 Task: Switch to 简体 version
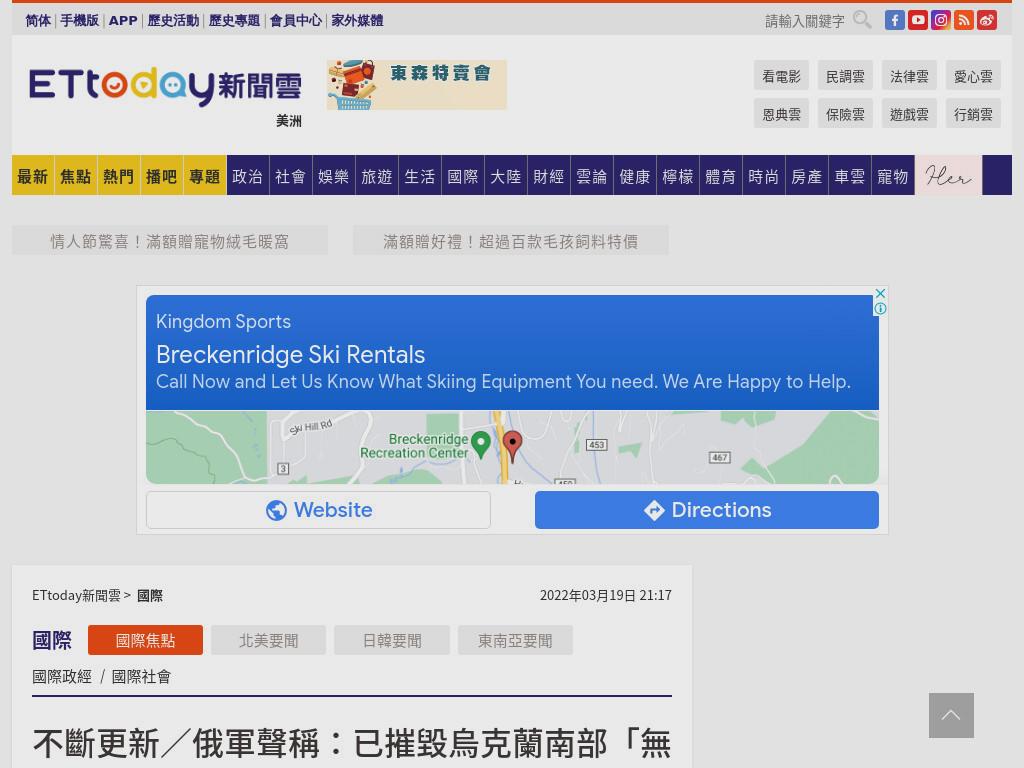tap(38, 20)
